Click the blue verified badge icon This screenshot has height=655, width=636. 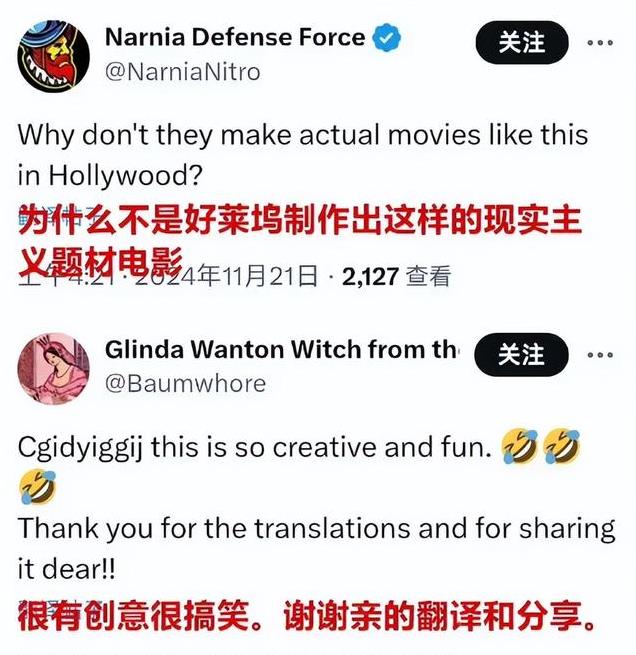click(387, 38)
